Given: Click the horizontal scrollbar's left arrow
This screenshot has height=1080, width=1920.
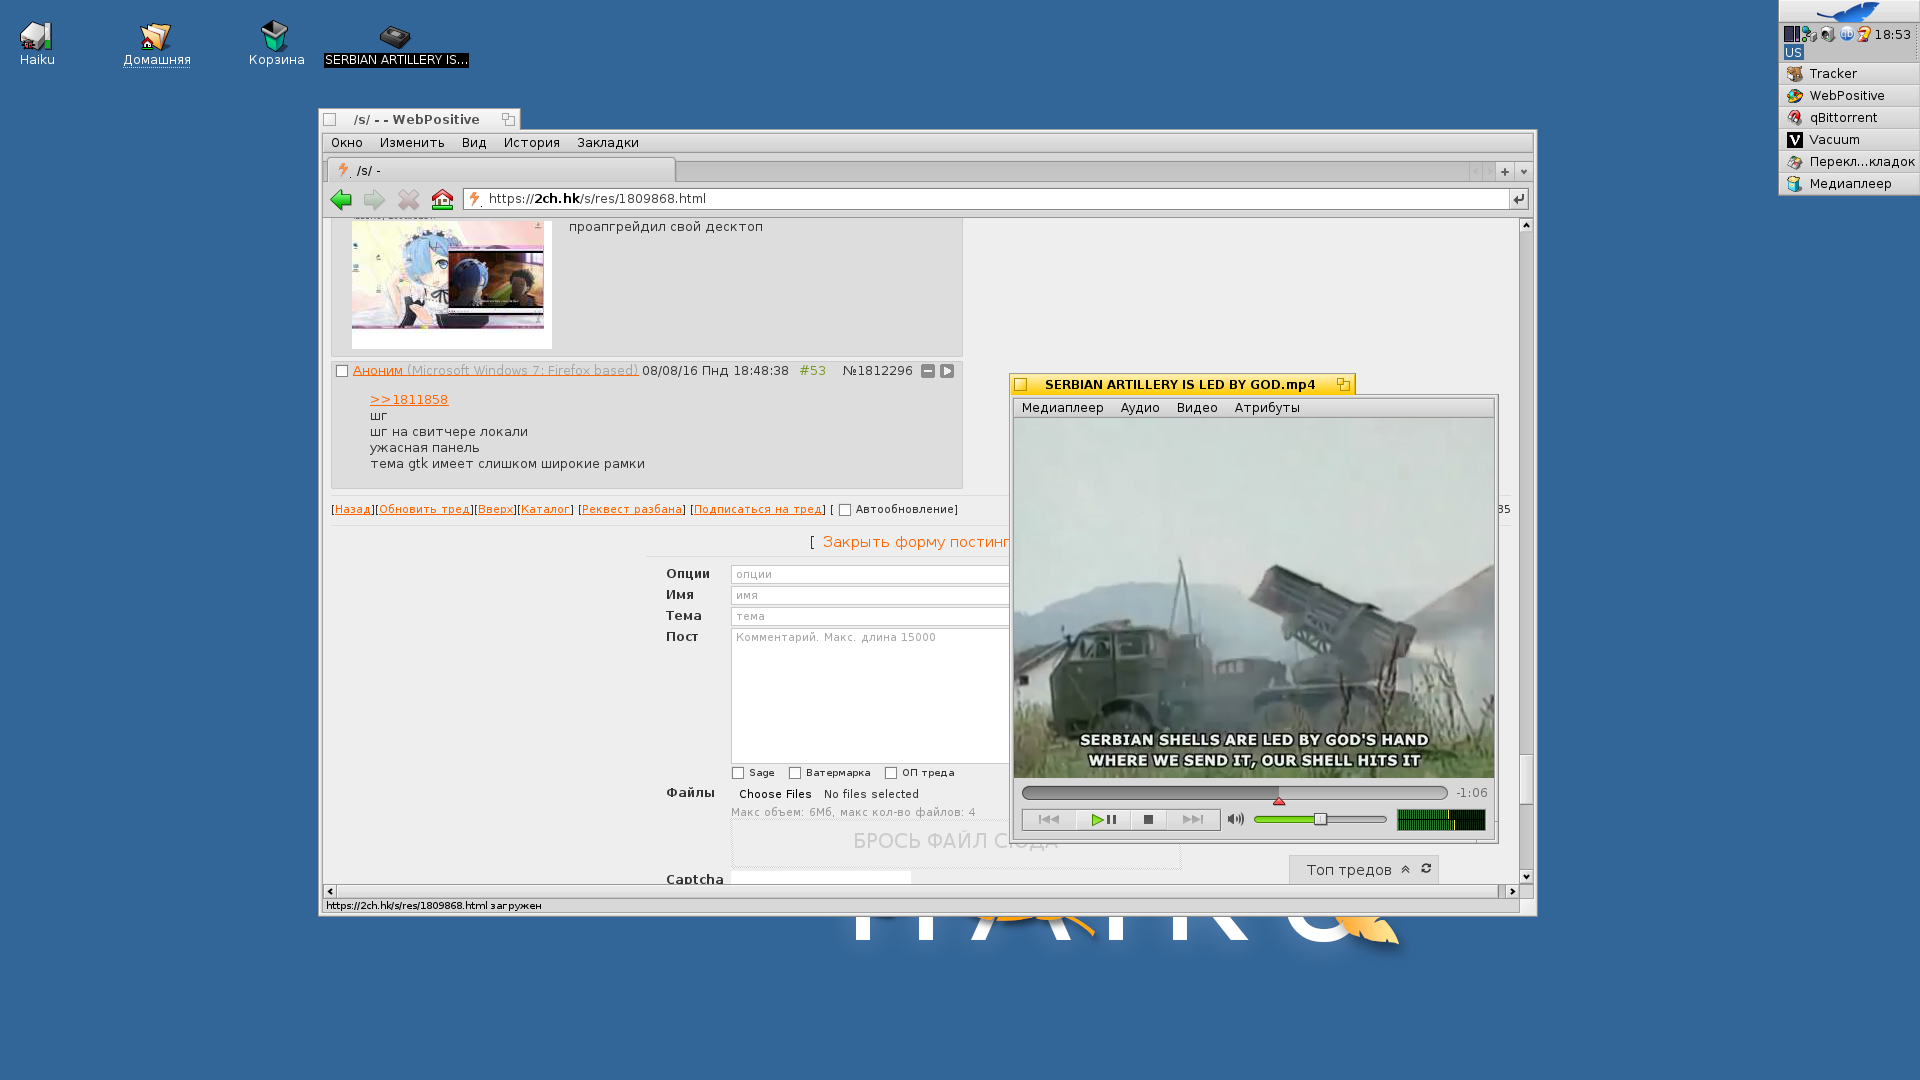Looking at the screenshot, I should (x=330, y=891).
